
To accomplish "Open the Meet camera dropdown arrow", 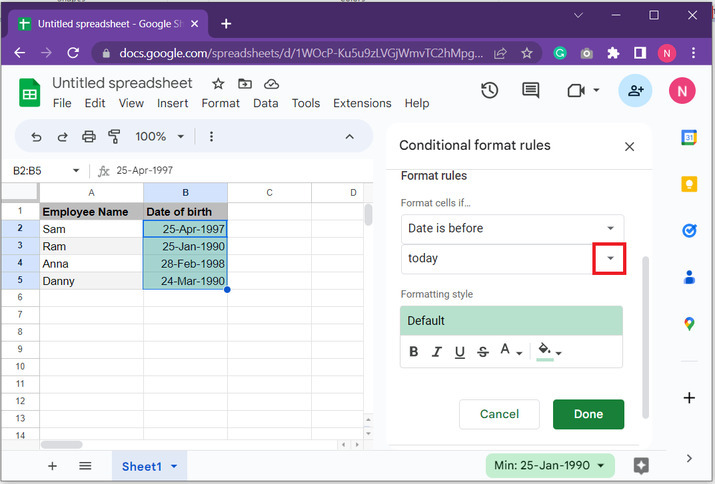I will (x=596, y=90).
